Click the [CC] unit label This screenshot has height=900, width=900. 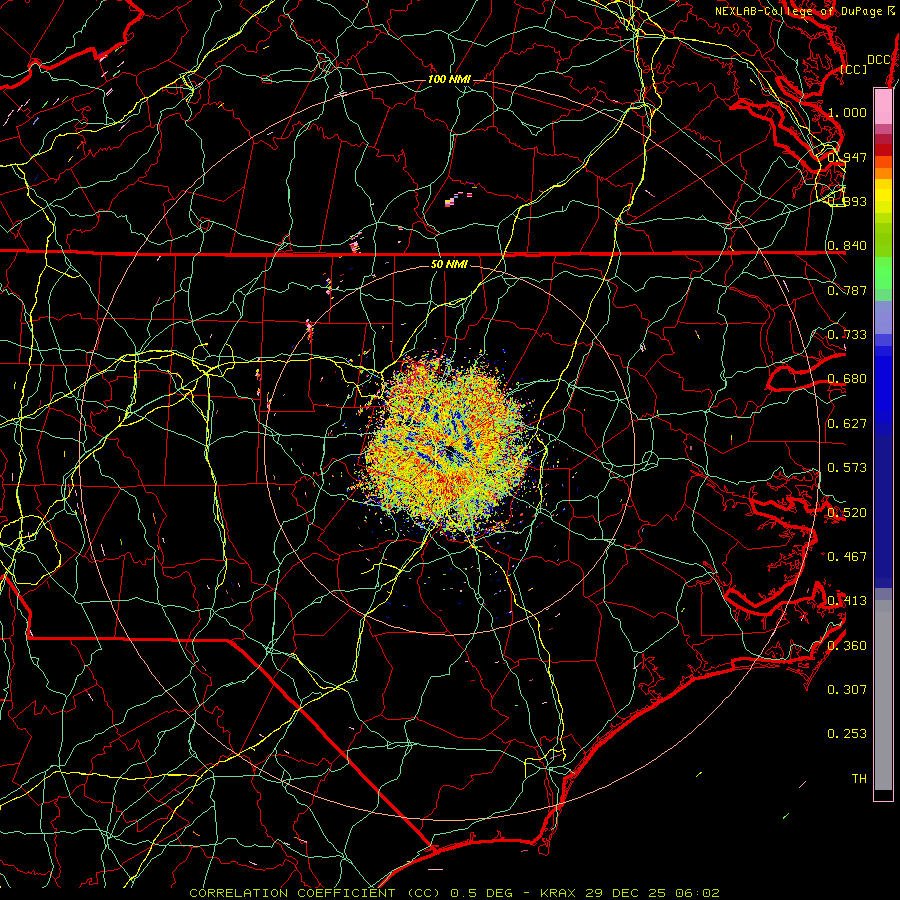(853, 69)
